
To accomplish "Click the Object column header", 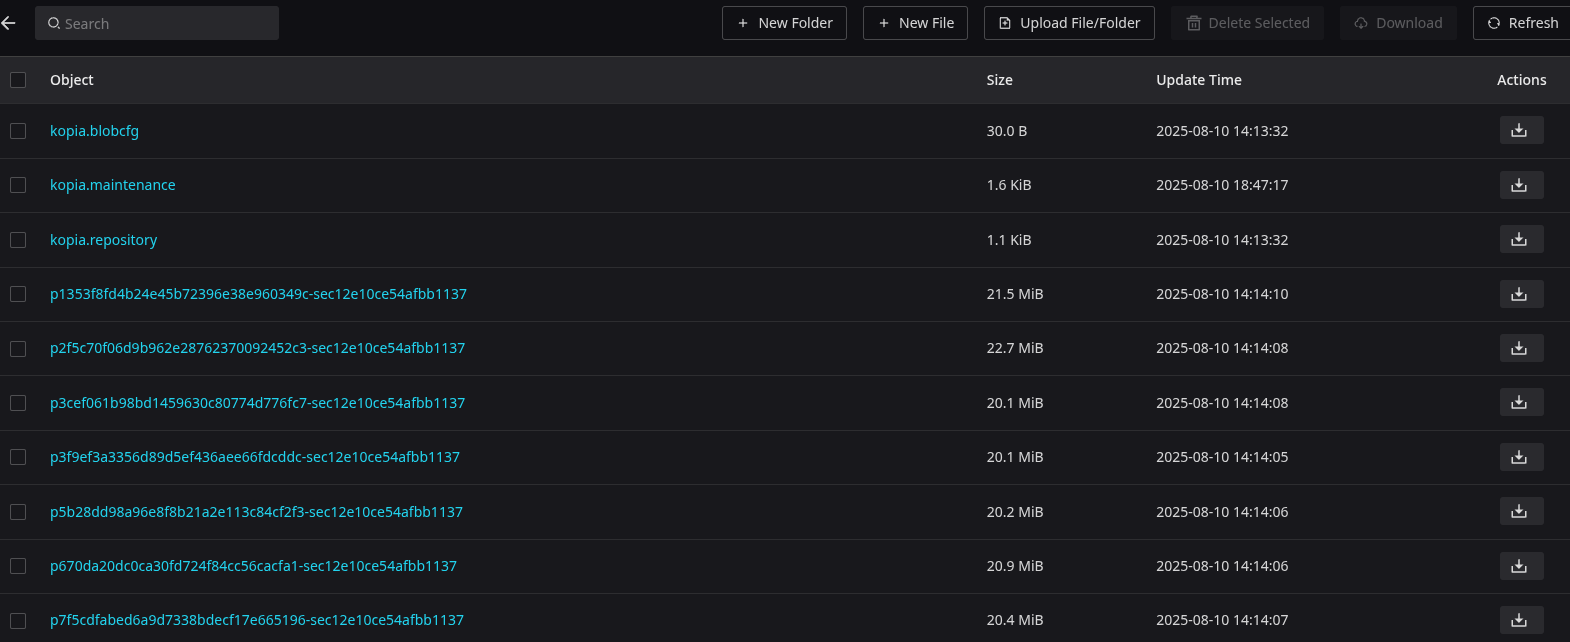I will pyautogui.click(x=72, y=80).
